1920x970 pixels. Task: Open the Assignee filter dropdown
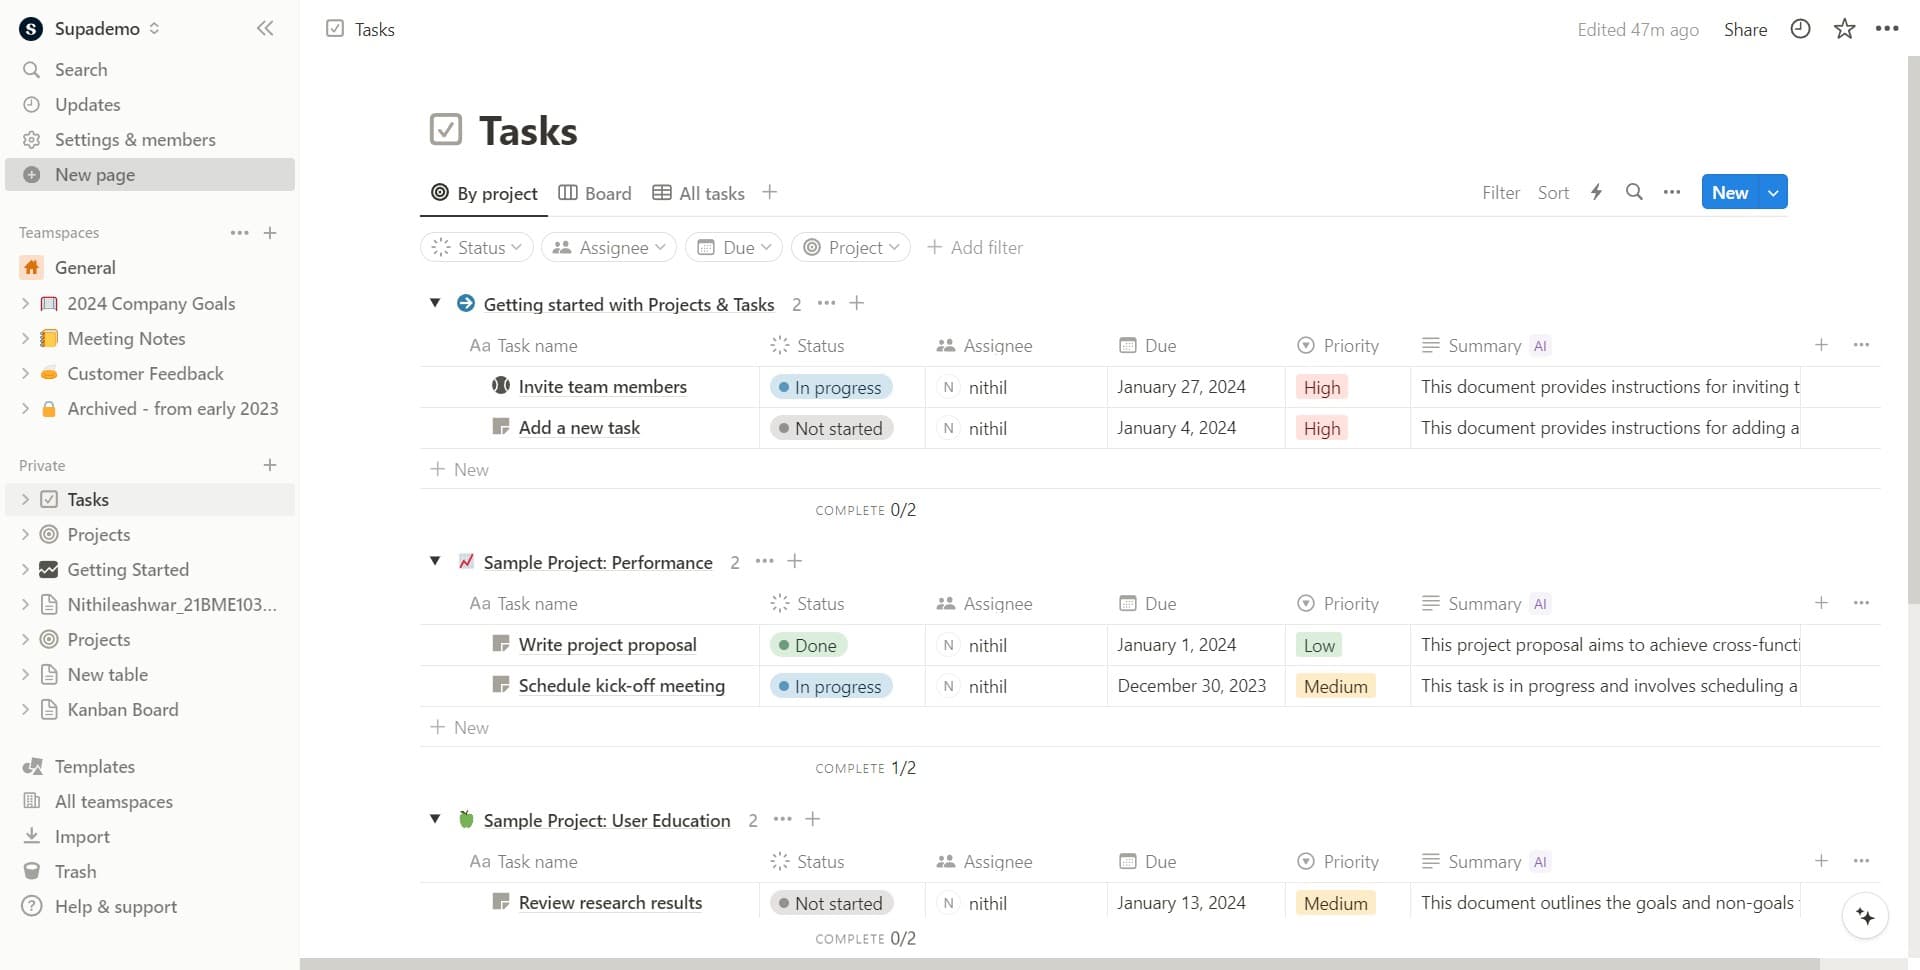[608, 247]
